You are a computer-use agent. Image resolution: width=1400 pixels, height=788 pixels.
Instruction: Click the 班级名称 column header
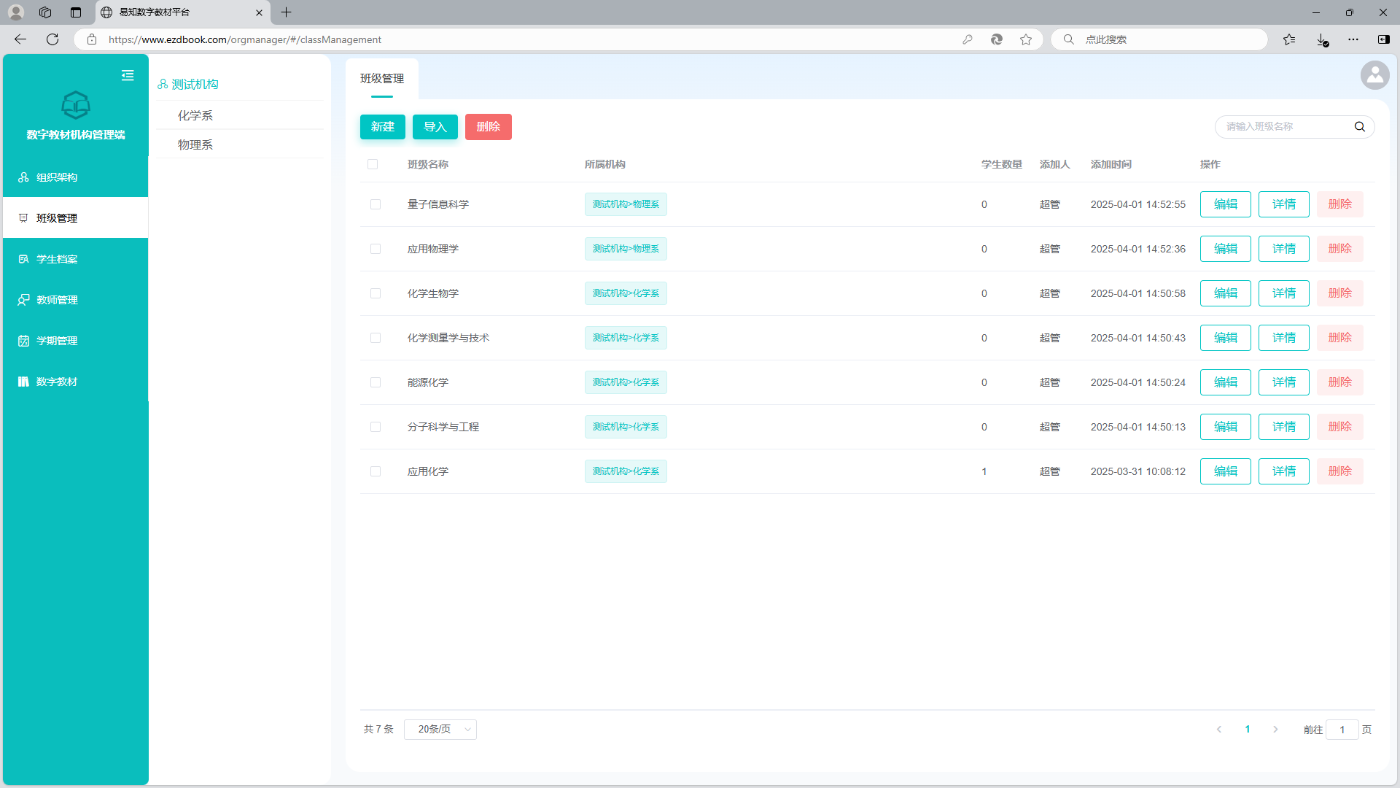(x=428, y=164)
